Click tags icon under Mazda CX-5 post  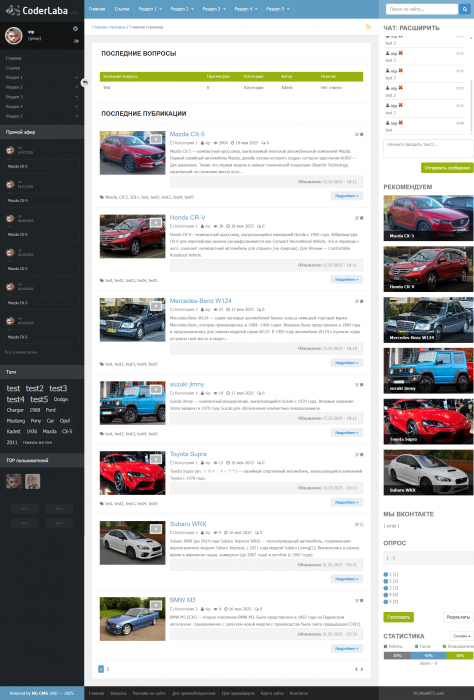coord(102,197)
